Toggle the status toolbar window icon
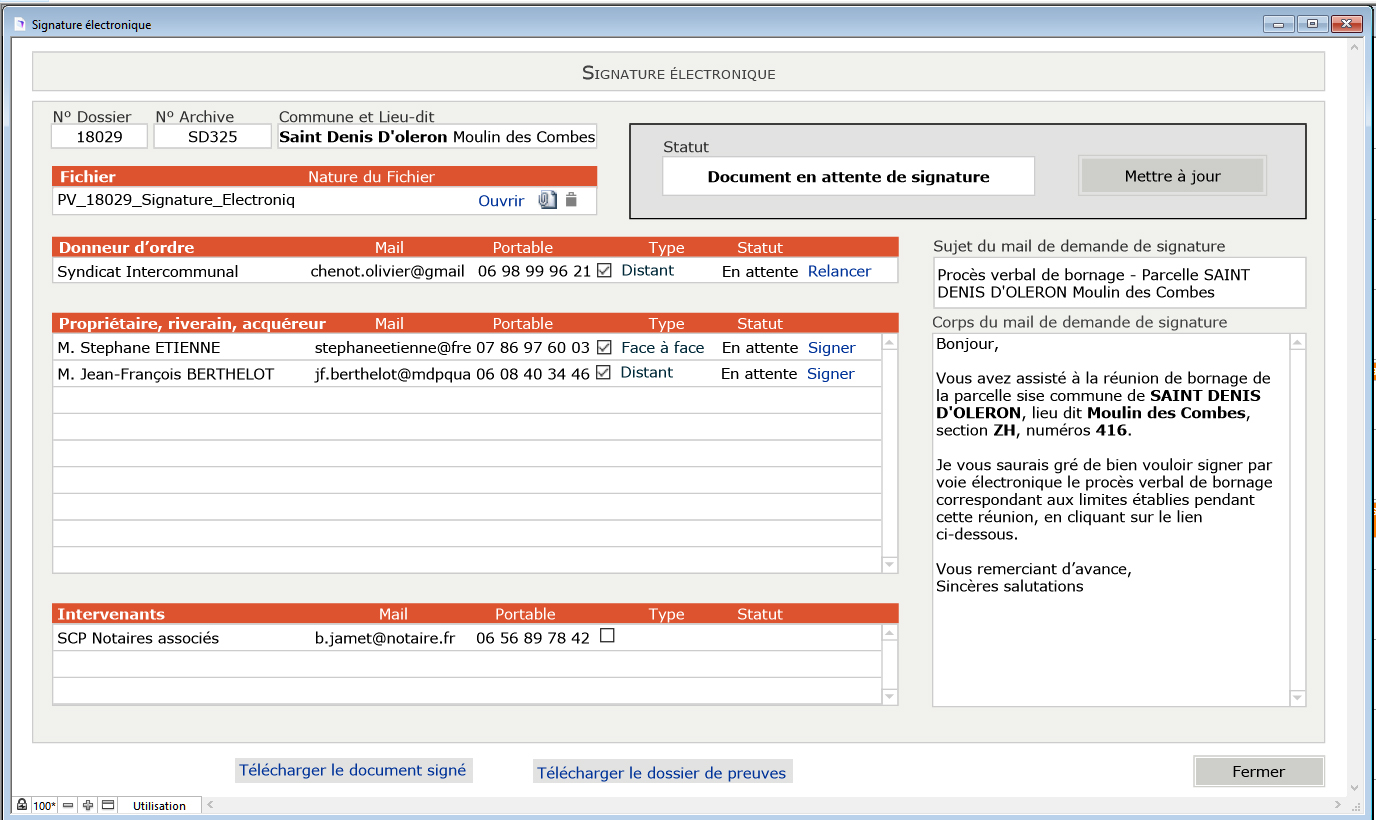The width and height of the screenshot is (1376, 820). 108,805
